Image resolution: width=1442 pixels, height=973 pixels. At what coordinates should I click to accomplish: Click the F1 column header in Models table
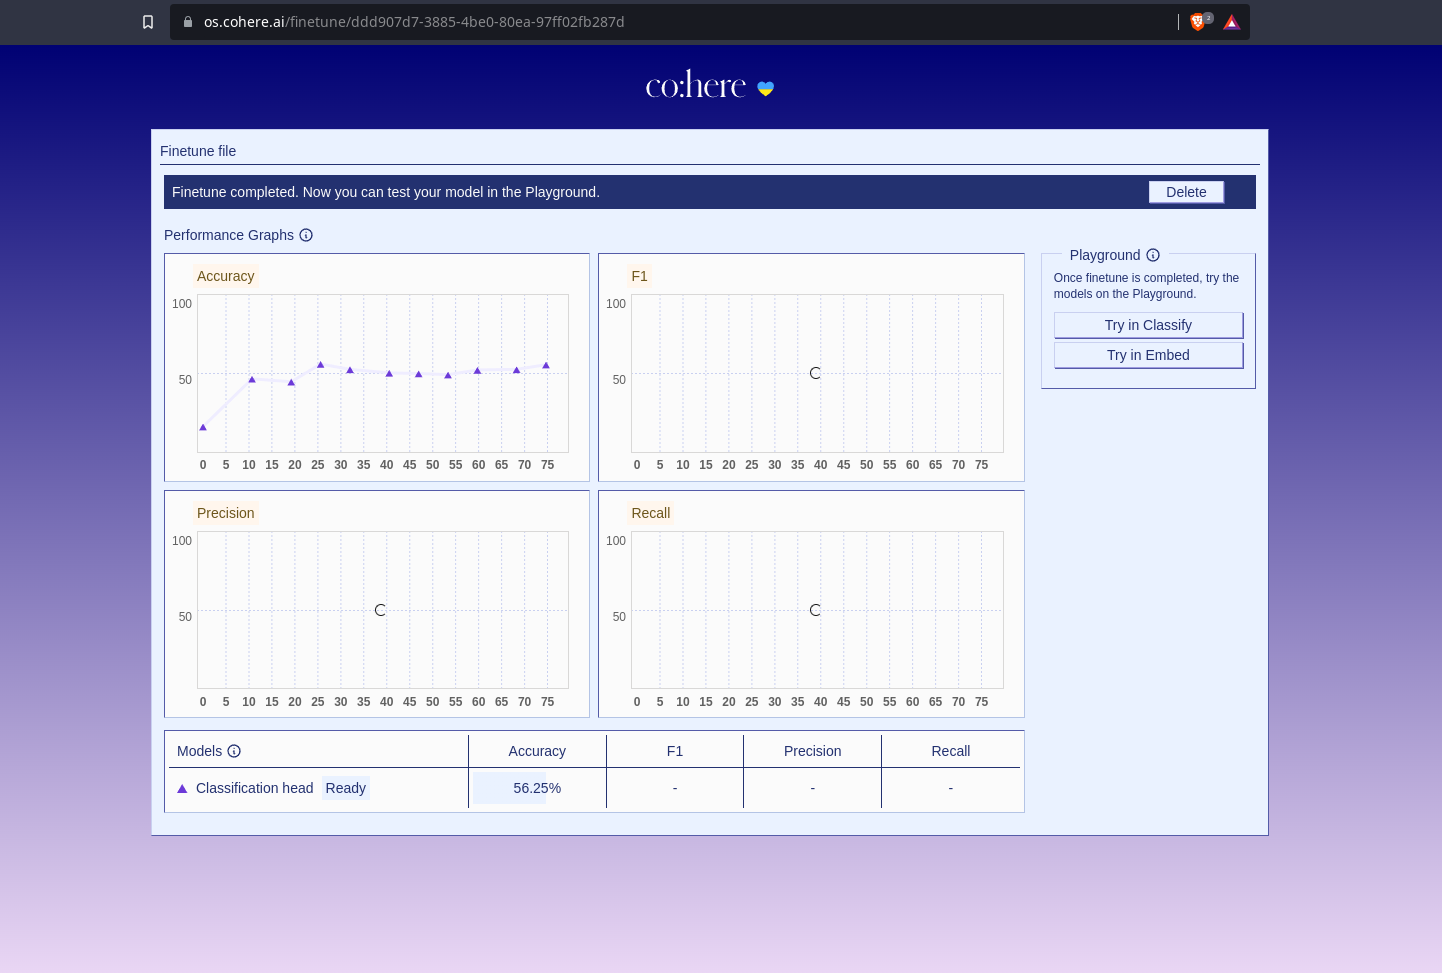[x=675, y=751]
